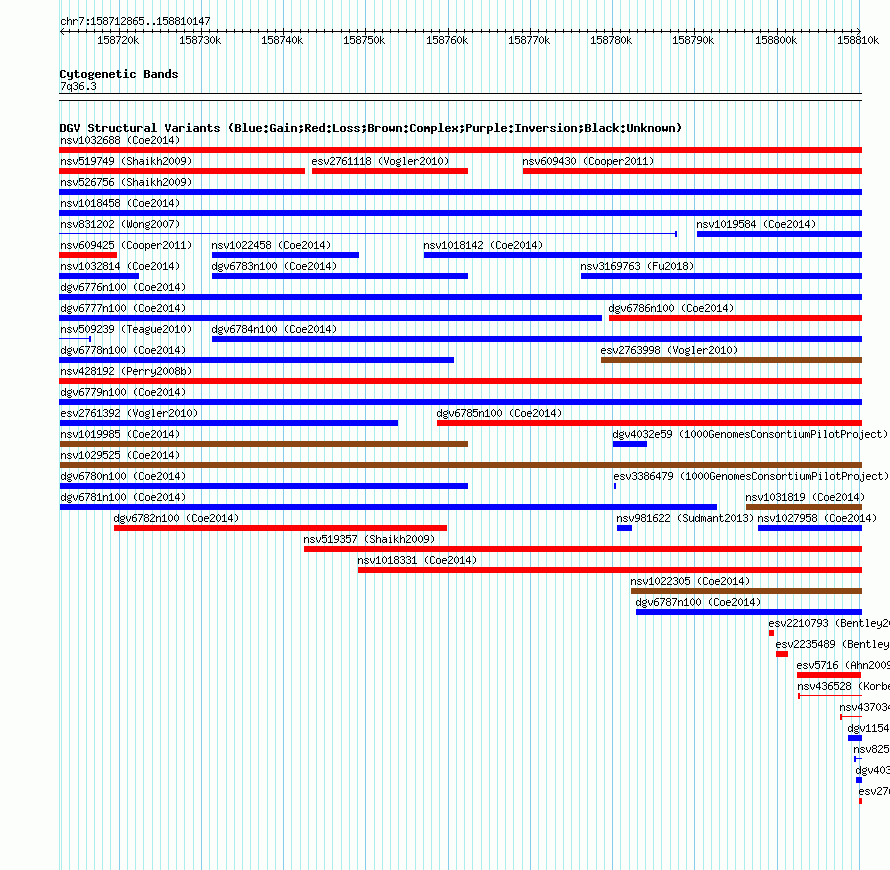Open nsv436528 variant label
The height and width of the screenshot is (870, 890).
pos(843,686)
